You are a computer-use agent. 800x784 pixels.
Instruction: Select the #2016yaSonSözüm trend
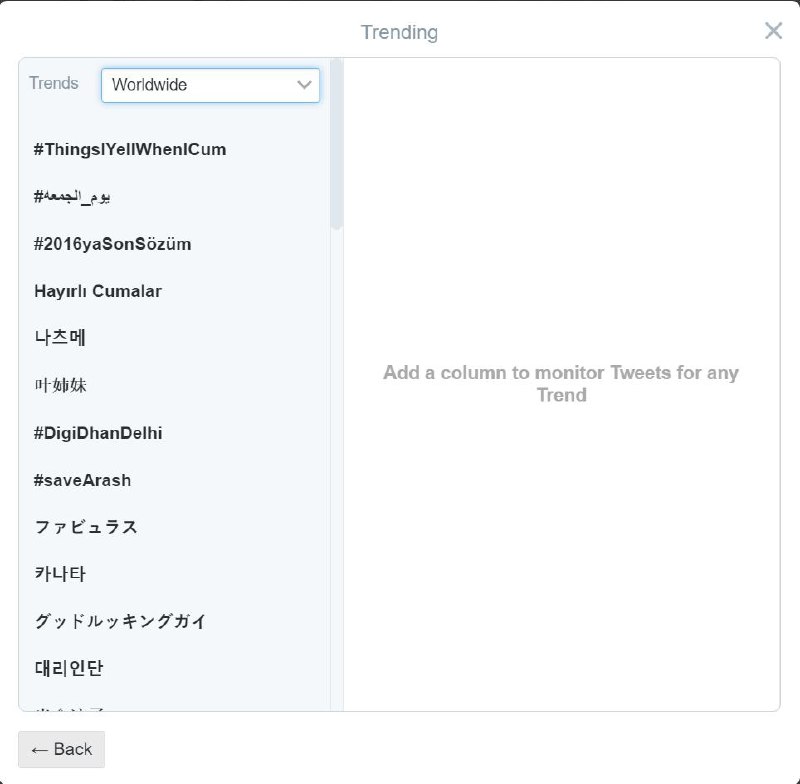(112, 244)
